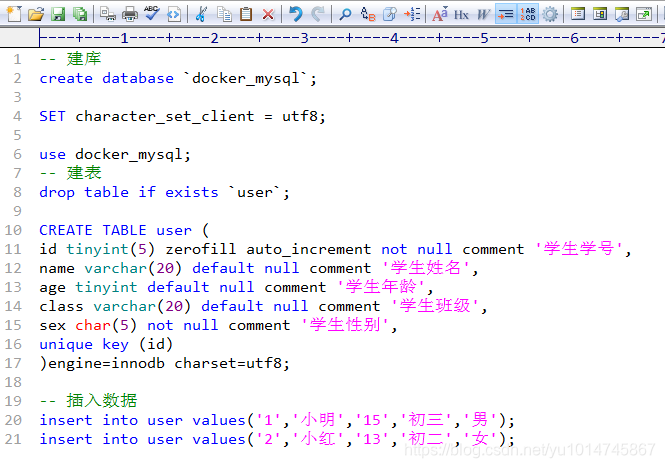Toggle word wrap with the W icon
This screenshot has height=468, width=665.
click(x=483, y=14)
